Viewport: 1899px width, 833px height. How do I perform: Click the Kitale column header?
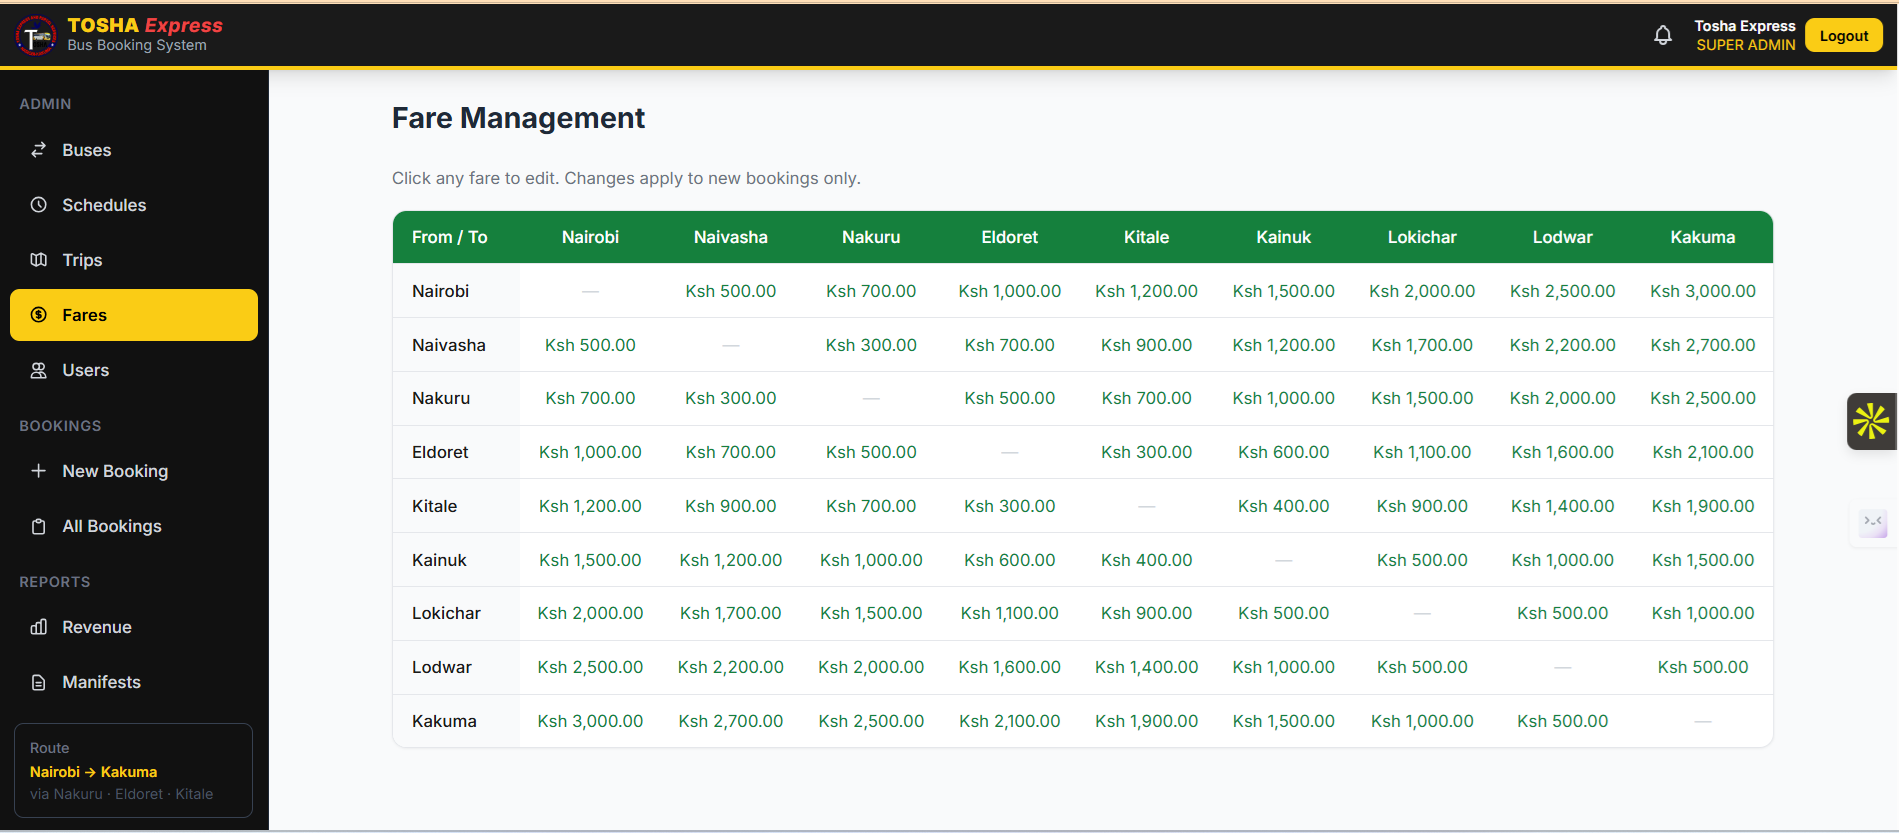point(1147,237)
